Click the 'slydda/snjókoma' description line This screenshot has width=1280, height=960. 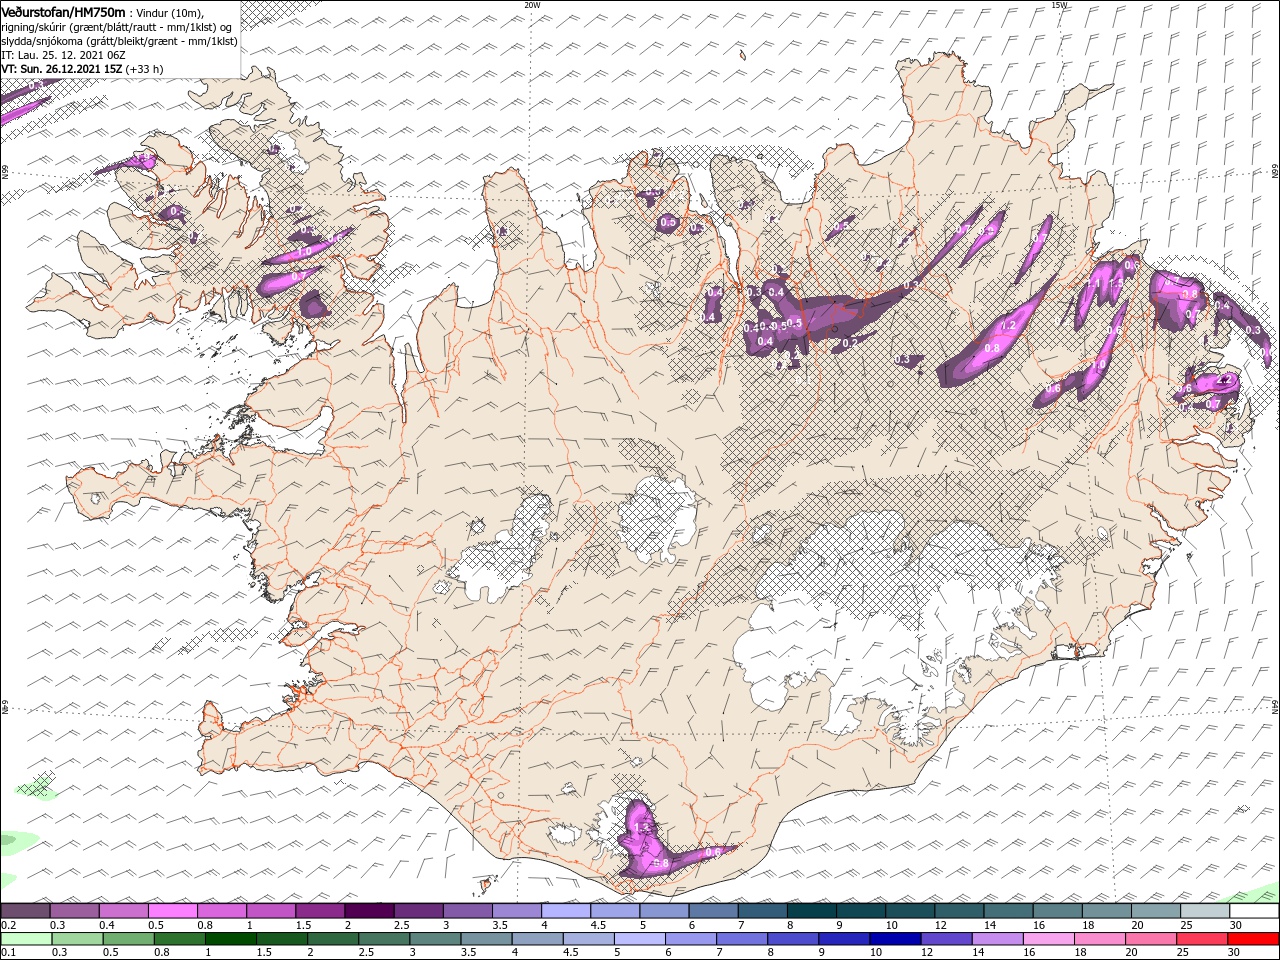click(x=120, y=41)
